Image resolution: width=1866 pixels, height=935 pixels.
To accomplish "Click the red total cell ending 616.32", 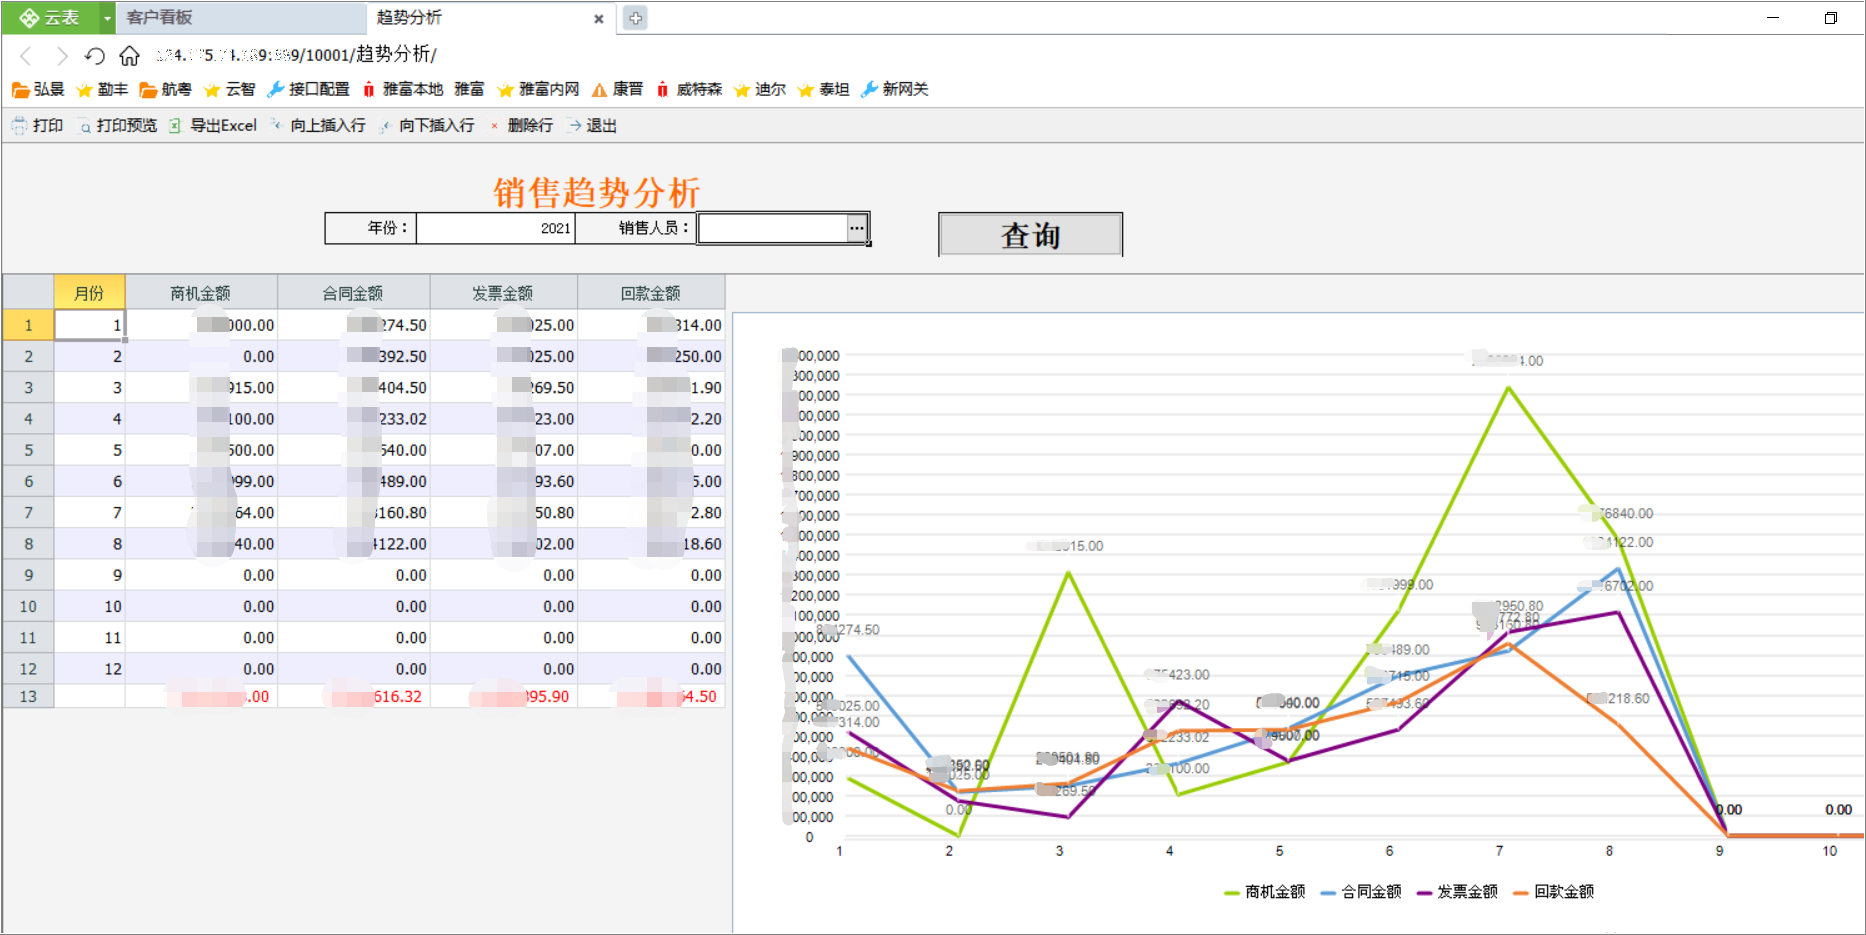I will (353, 696).
